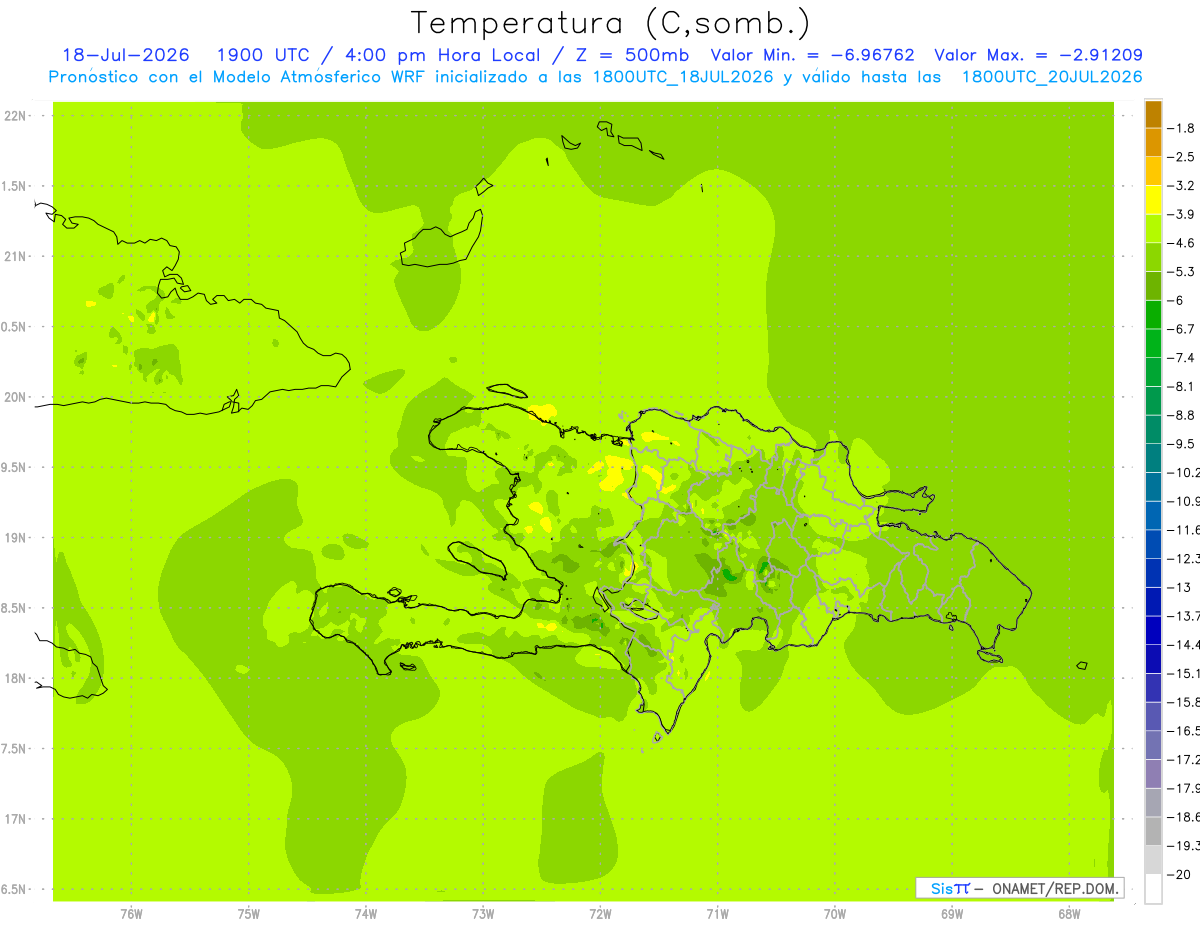The width and height of the screenshot is (1200, 927).
Task: Click the '-7.4' colorbar value
Action: 1181,358
